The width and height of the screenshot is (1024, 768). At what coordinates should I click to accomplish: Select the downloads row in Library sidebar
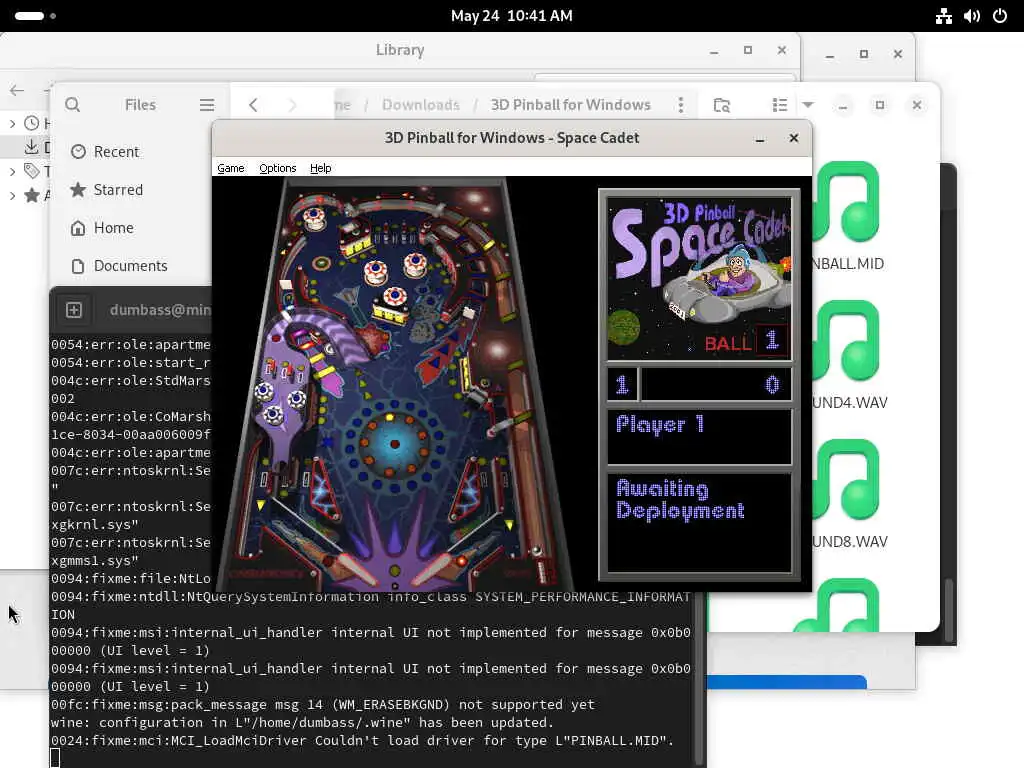click(25, 147)
